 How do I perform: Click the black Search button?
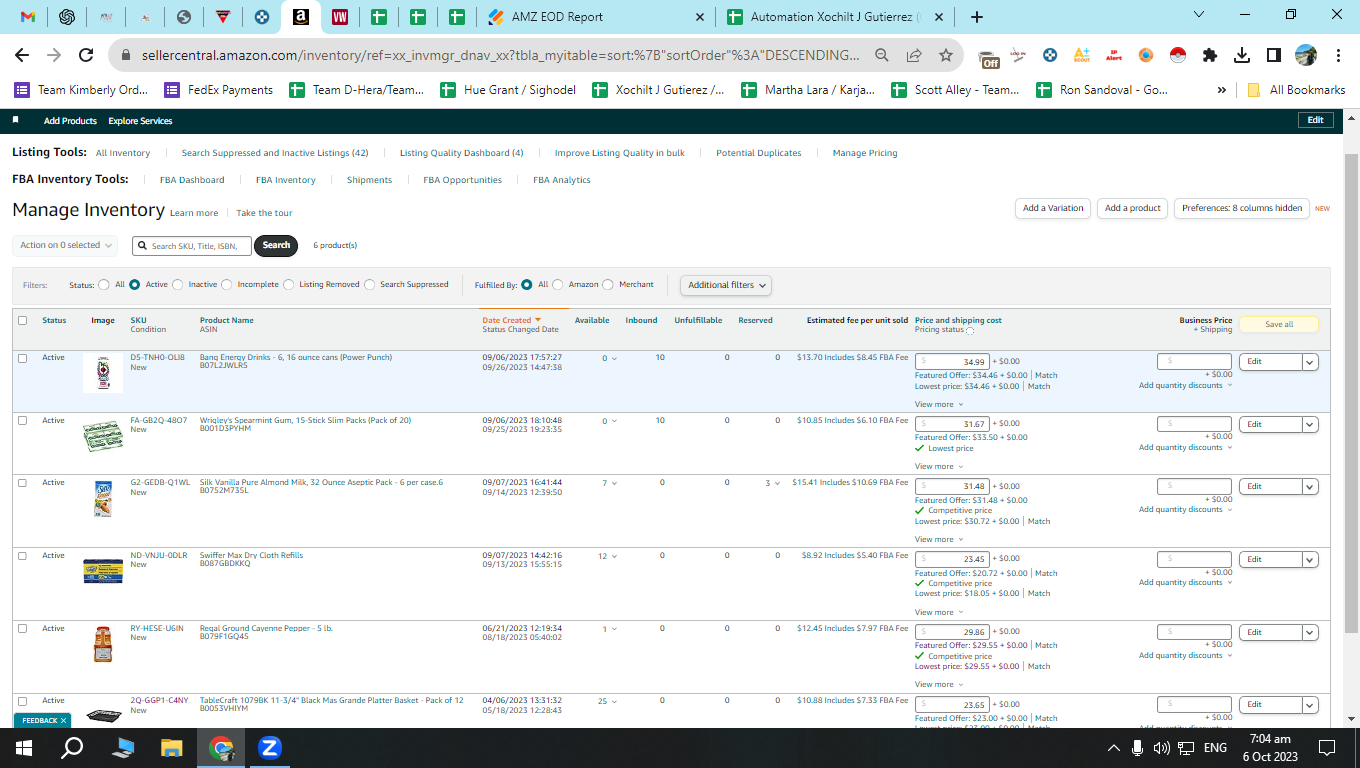pyautogui.click(x=276, y=245)
